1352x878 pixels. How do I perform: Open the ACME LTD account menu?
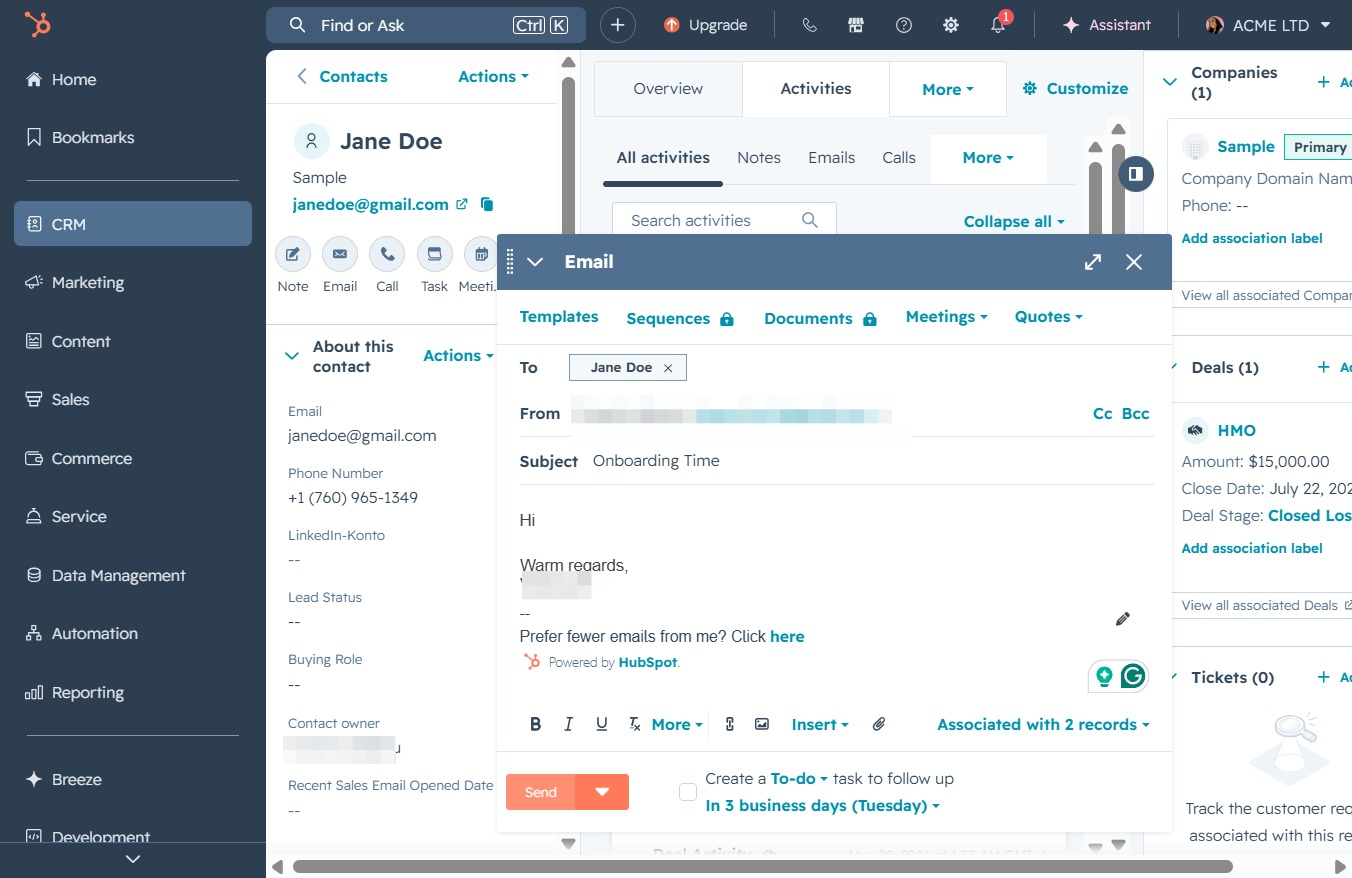[x=1268, y=25]
